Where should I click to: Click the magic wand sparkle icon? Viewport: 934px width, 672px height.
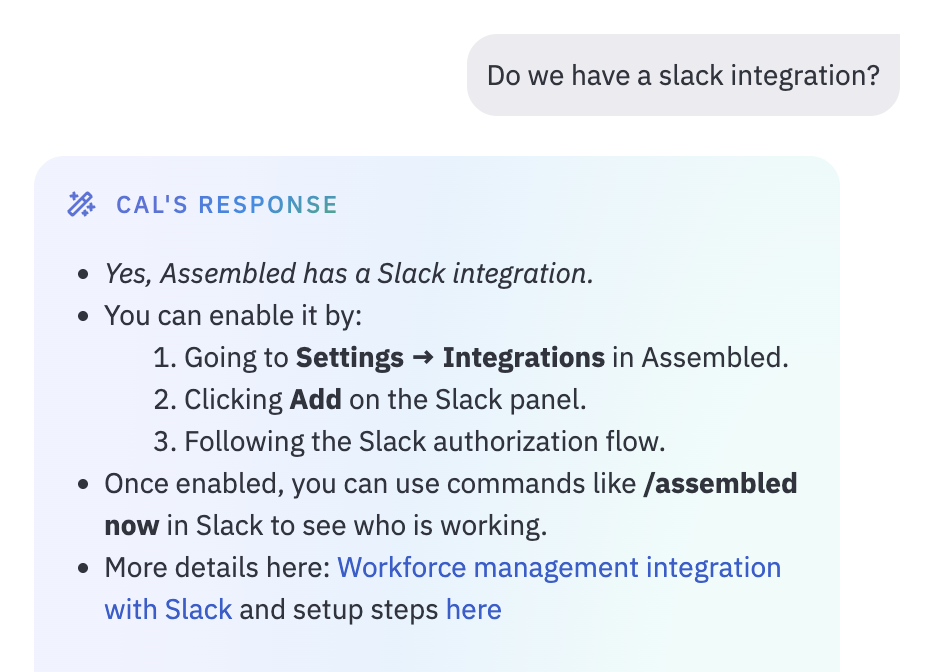point(81,204)
